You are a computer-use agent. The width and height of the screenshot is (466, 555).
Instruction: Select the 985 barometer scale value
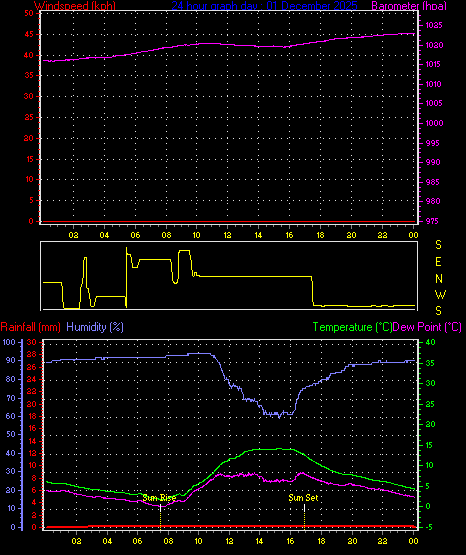(x=433, y=182)
